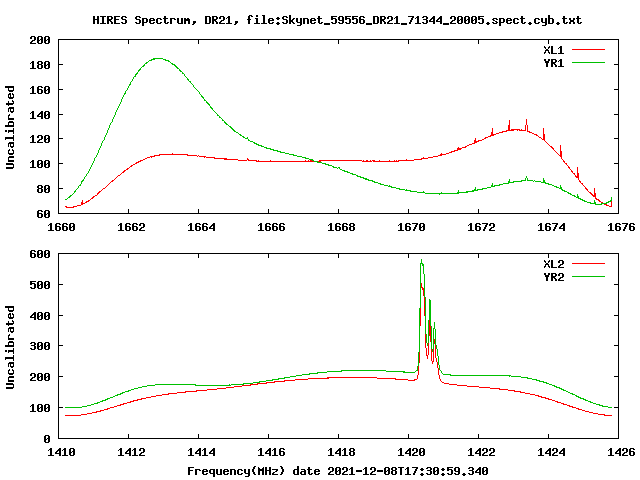This screenshot has height=480, width=640.
Task: Click the YR2 legend label
Action: (553, 277)
